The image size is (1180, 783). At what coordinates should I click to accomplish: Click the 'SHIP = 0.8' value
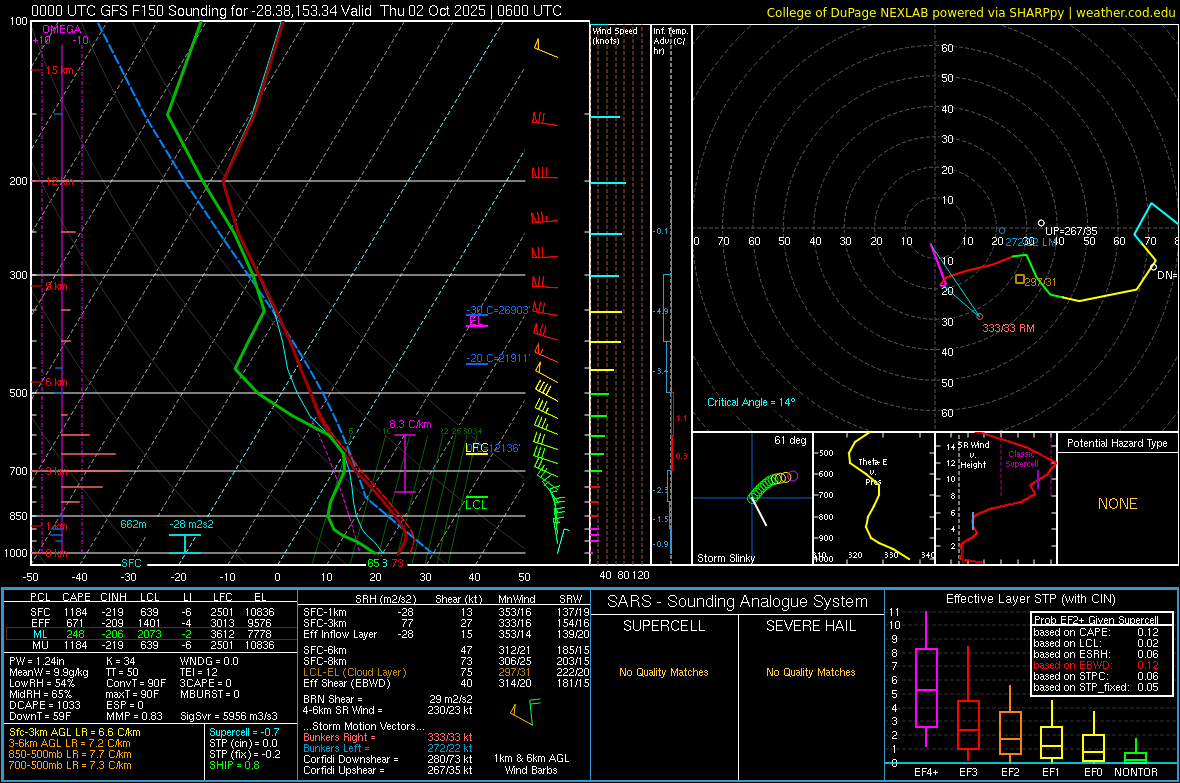tap(234, 765)
